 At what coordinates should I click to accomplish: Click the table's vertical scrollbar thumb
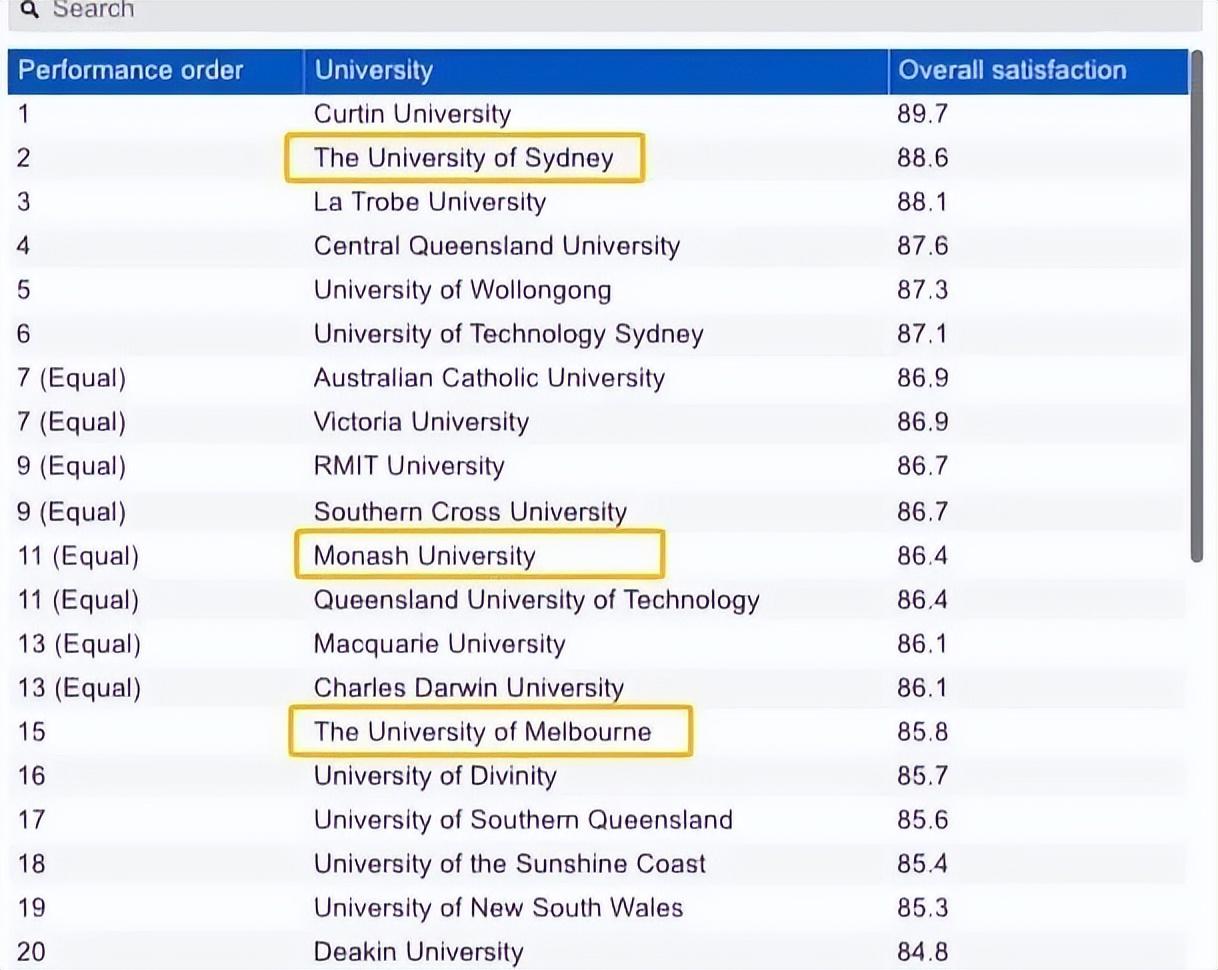coord(1196,305)
